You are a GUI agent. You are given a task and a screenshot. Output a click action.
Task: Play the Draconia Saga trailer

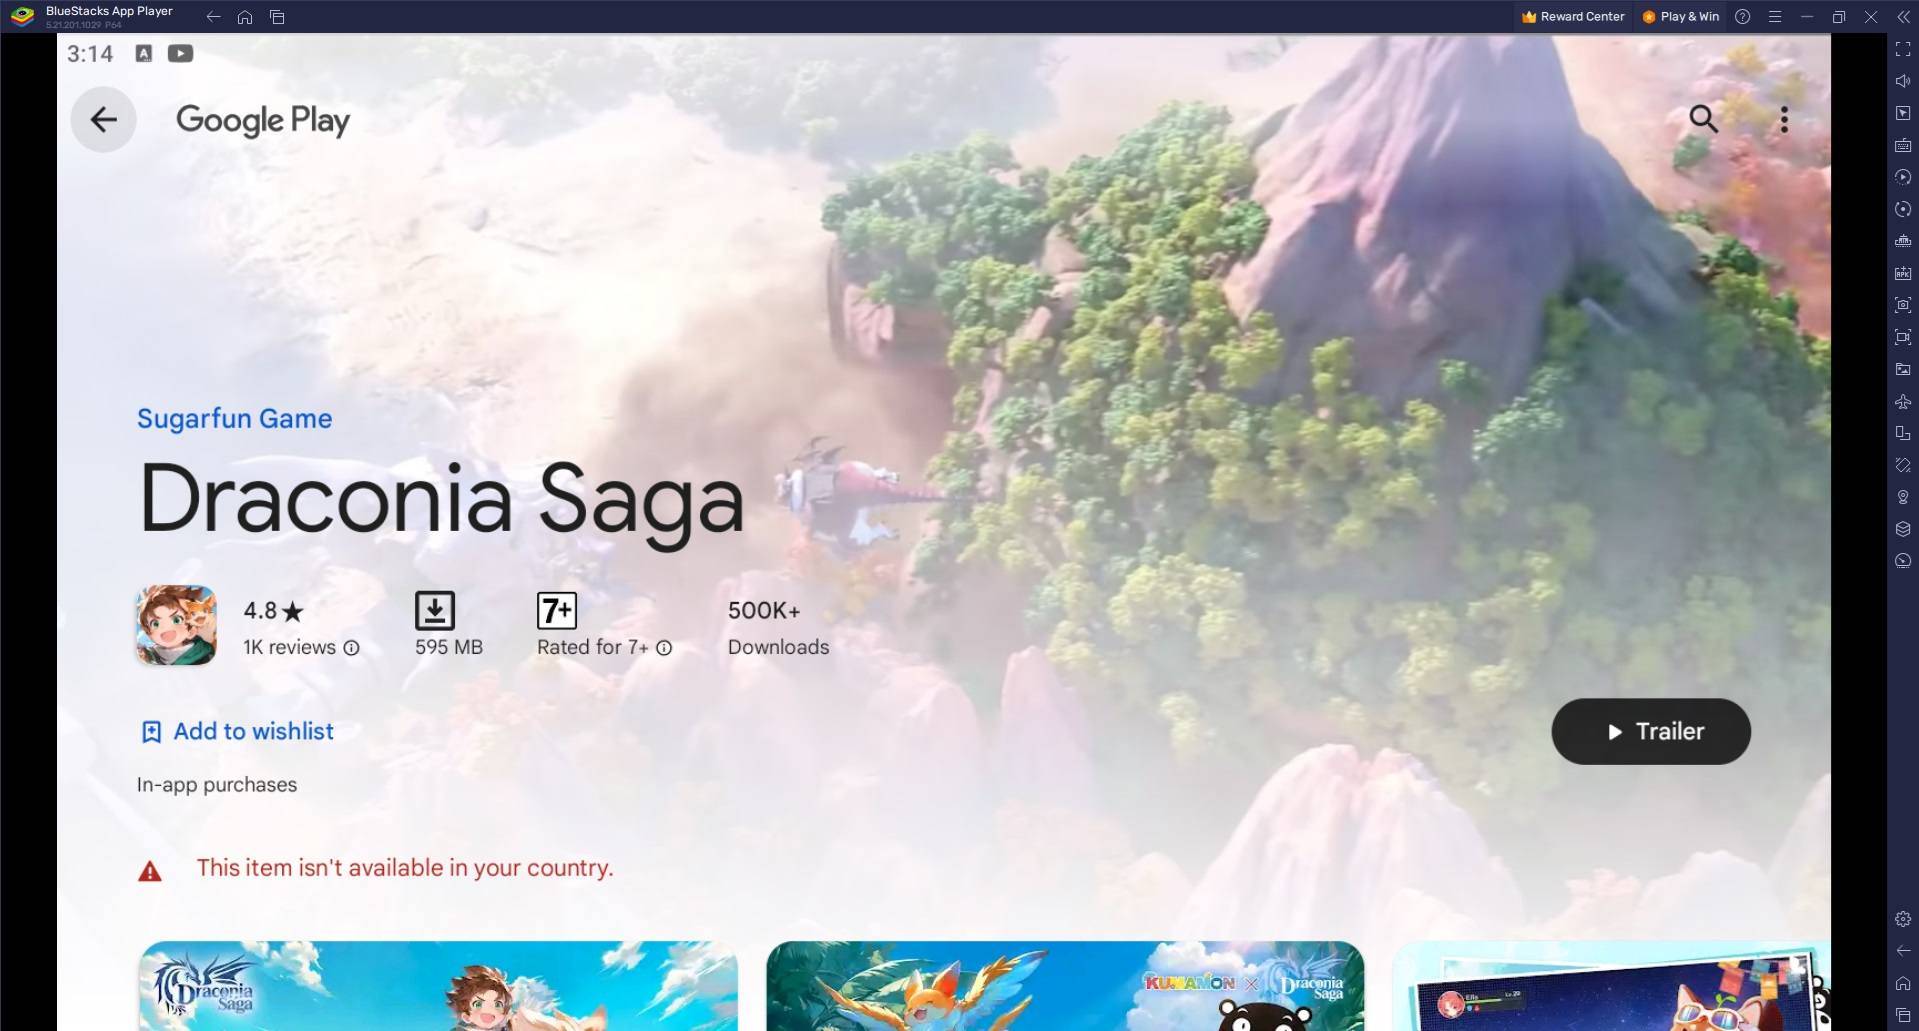coord(1649,731)
